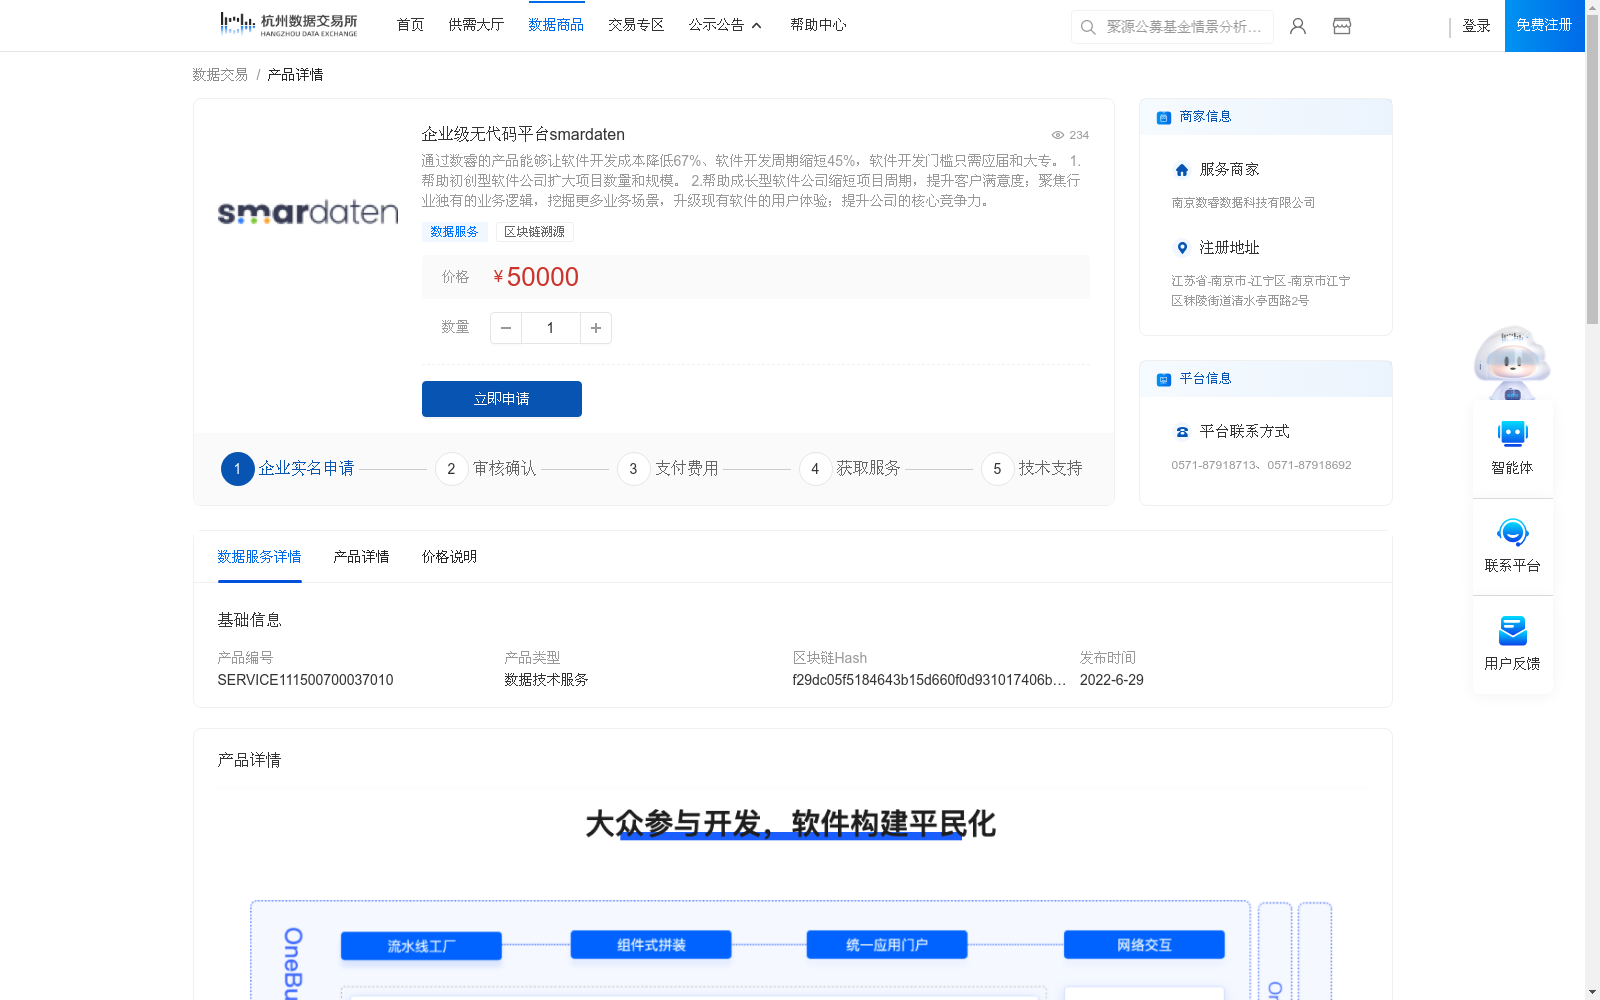Screen dimensions: 1600x1000
Task: Click the blockchain hash value f29dc05f...
Action: pyautogui.click(x=929, y=680)
